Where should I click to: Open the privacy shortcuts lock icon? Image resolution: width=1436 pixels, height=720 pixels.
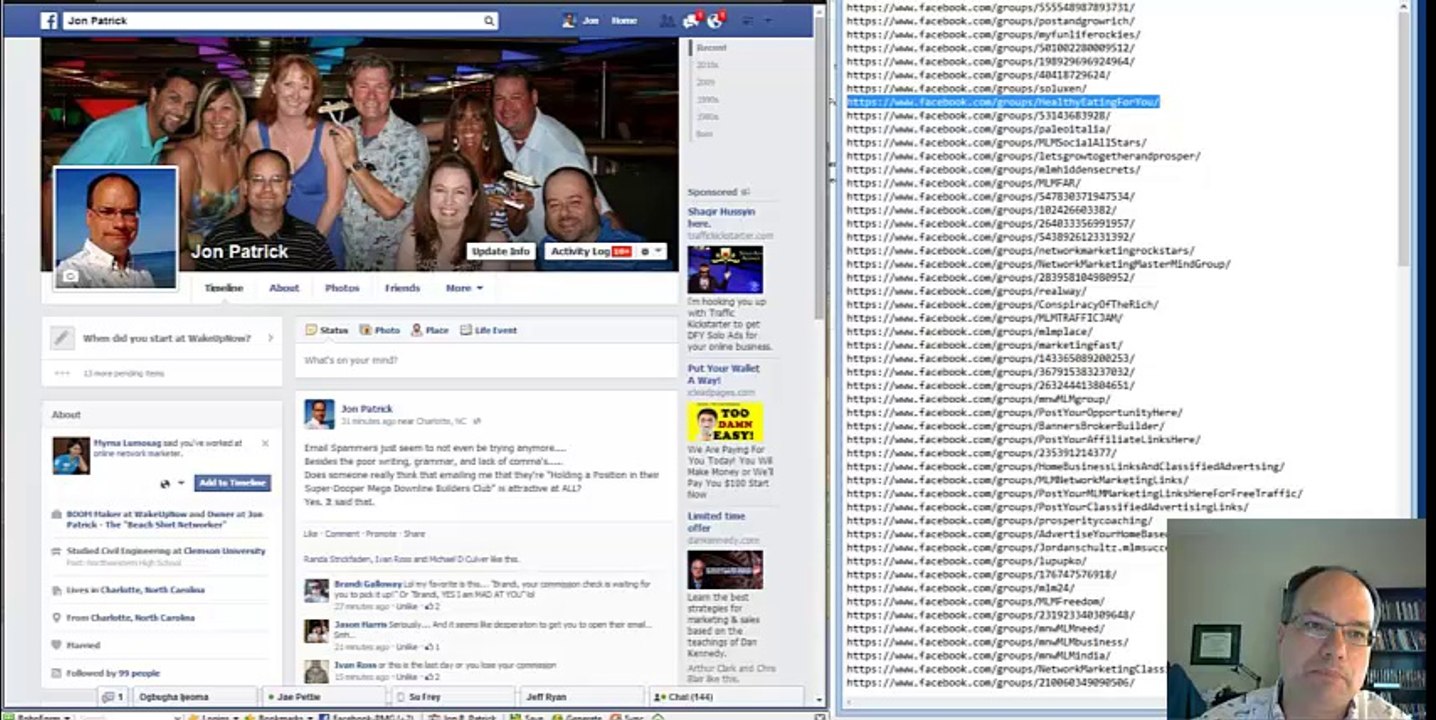click(746, 20)
